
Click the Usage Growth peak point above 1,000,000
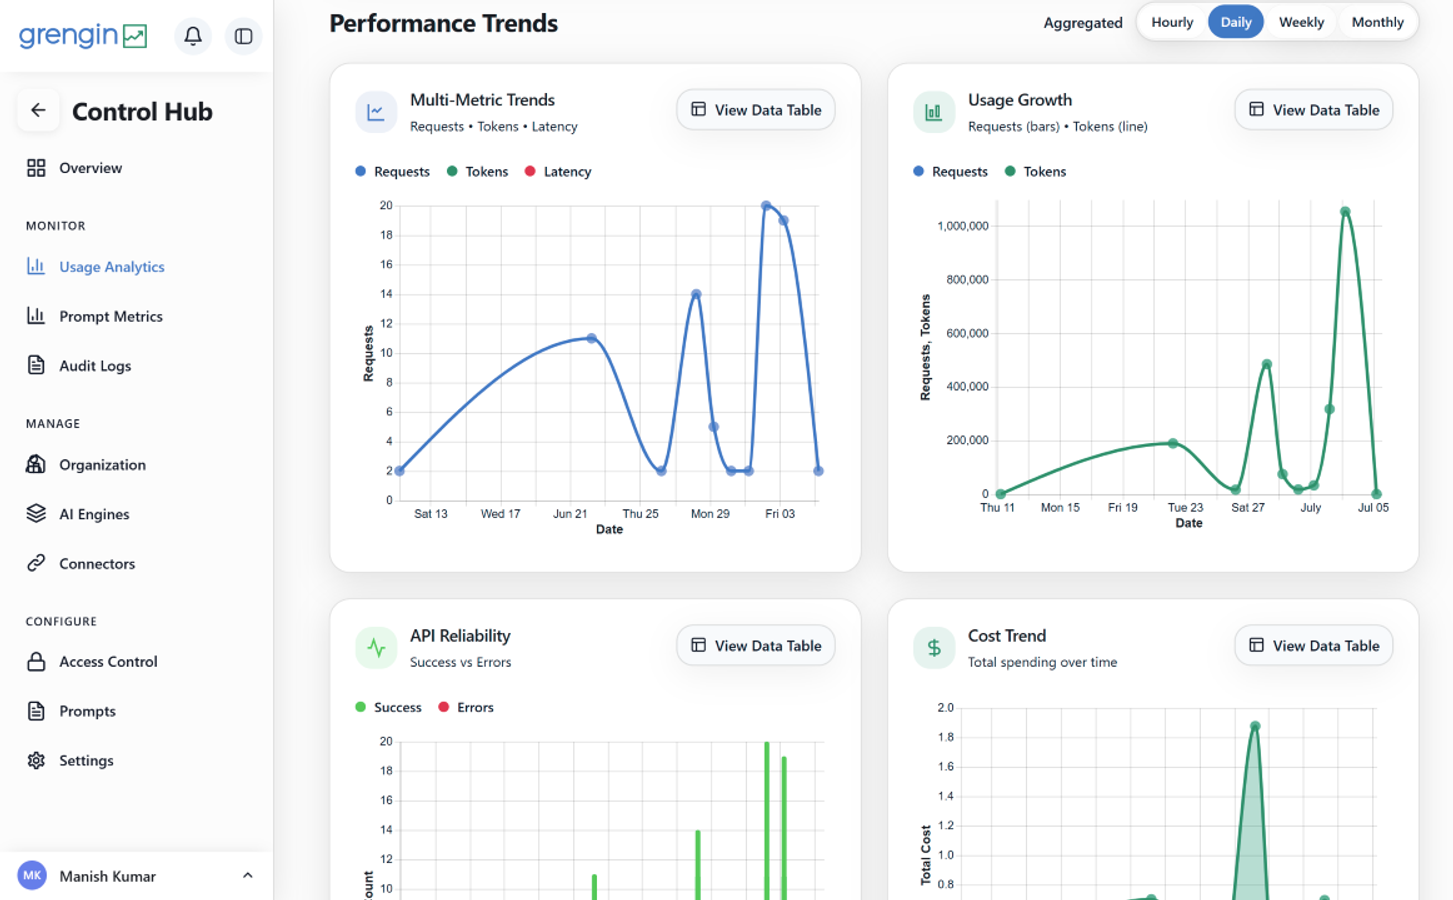click(1346, 212)
